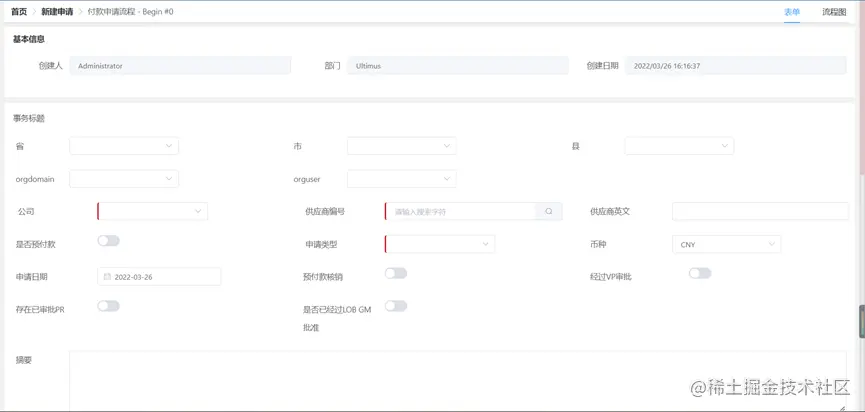Viewport: 865px width, 412px height.
Task: Click the calendar icon in 申请日期 field
Action: coord(107,277)
